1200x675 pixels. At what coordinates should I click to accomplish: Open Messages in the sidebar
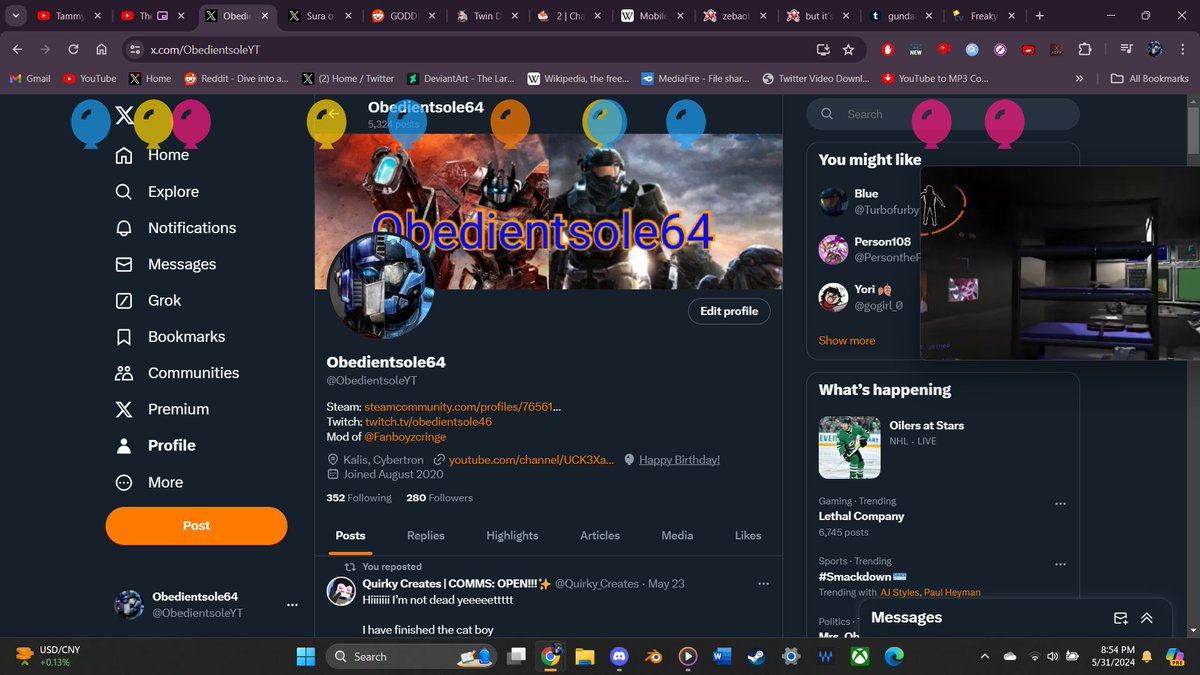(x=165, y=264)
